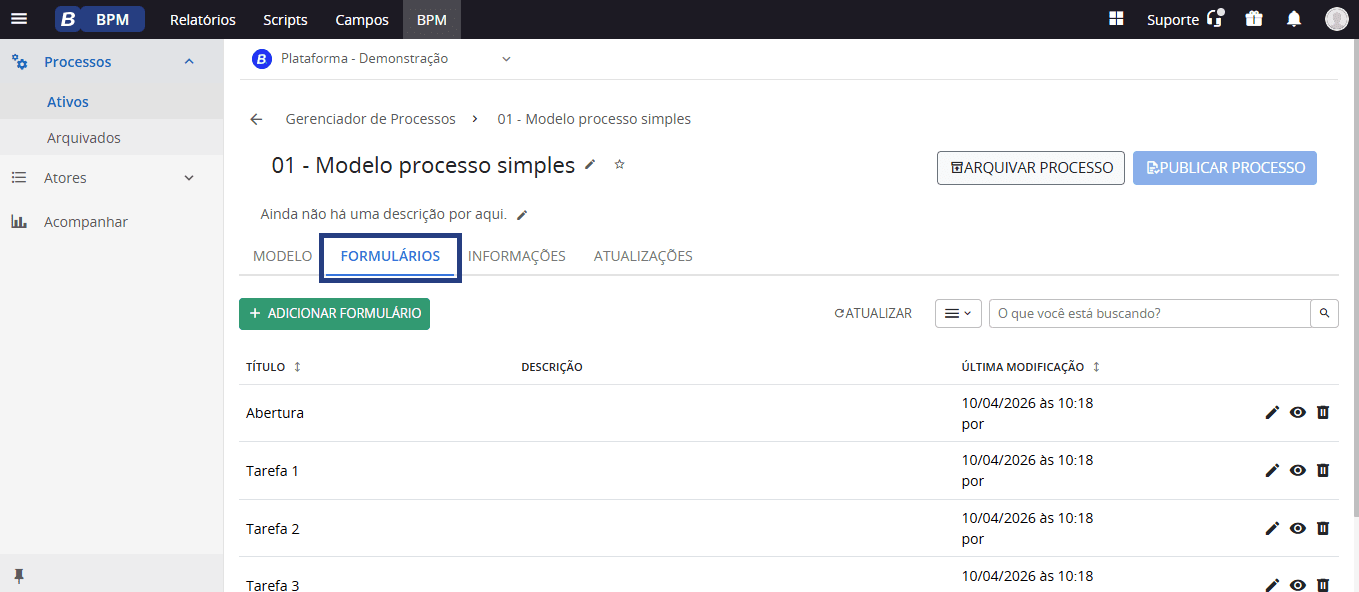Click the pin icon in sidebar footer
The width and height of the screenshot is (1359, 592).
[18, 576]
